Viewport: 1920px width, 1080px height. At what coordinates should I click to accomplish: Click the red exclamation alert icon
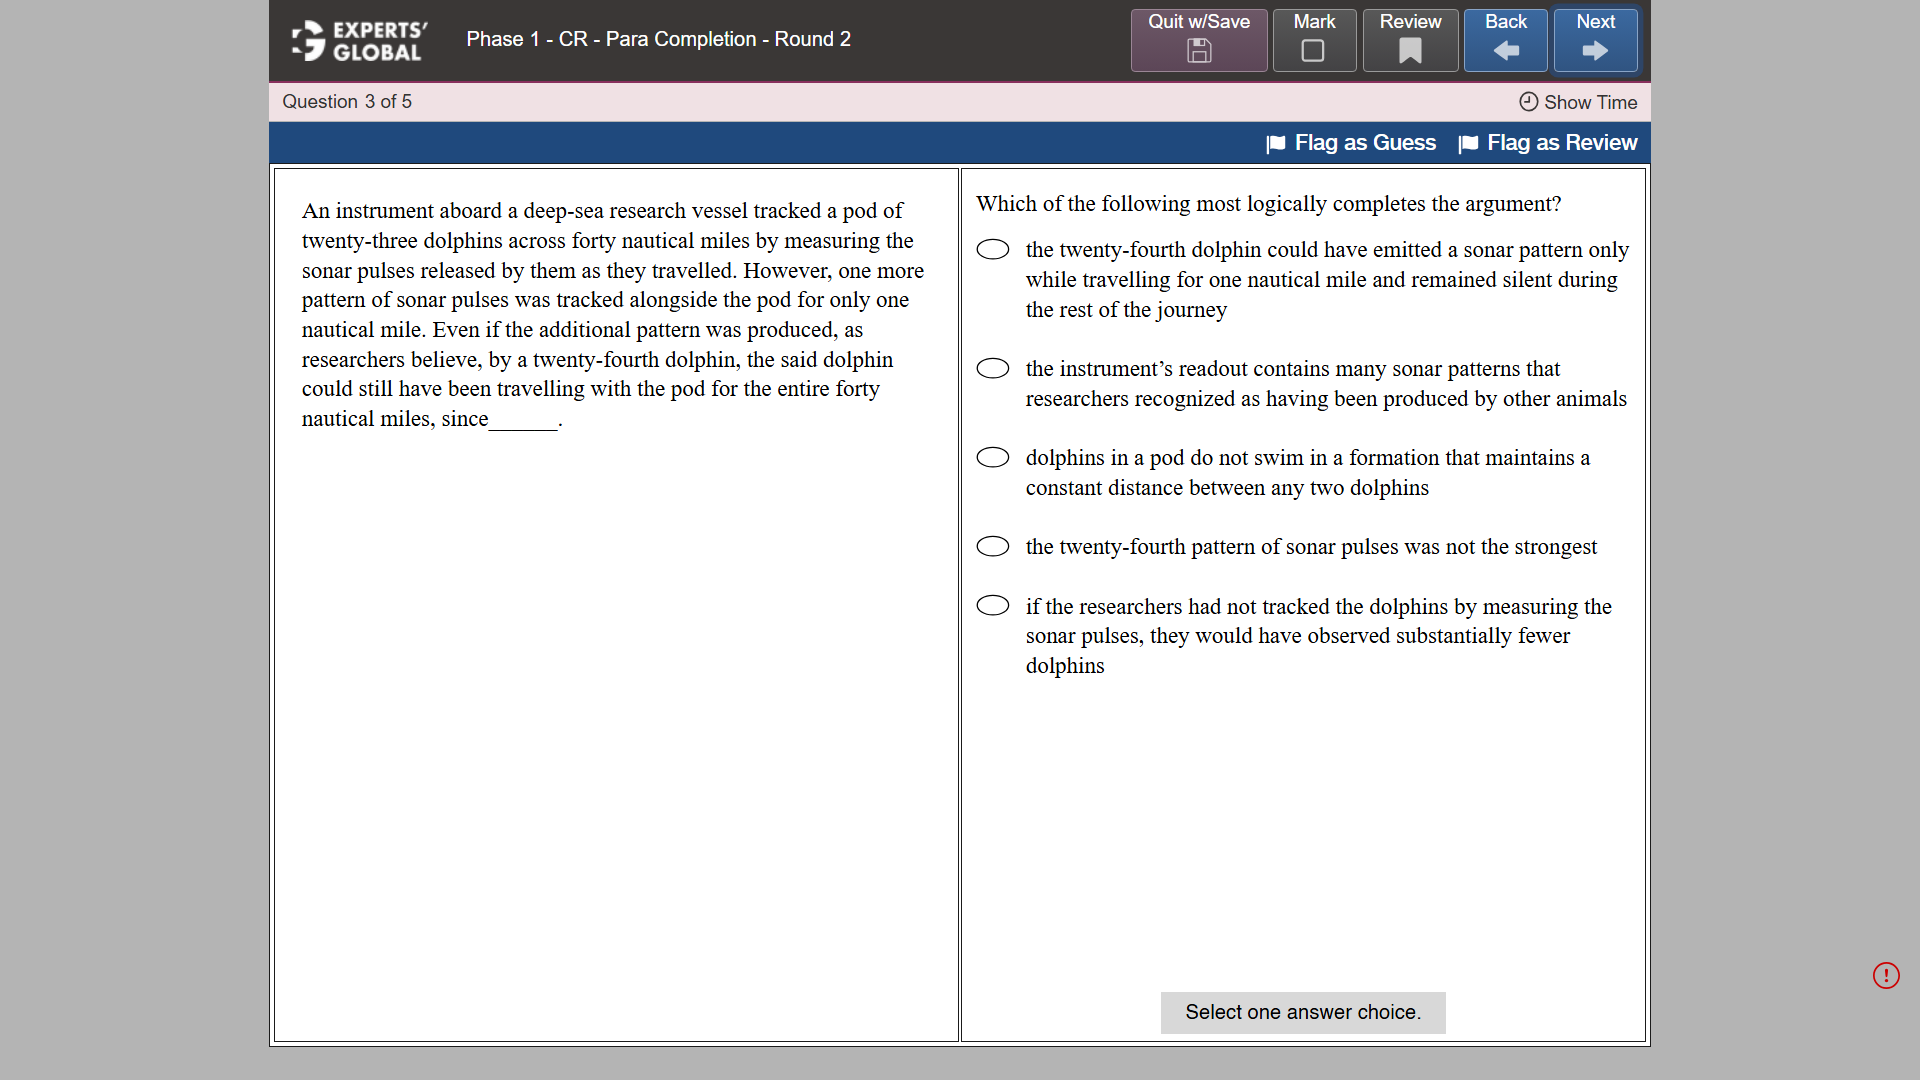click(1887, 975)
